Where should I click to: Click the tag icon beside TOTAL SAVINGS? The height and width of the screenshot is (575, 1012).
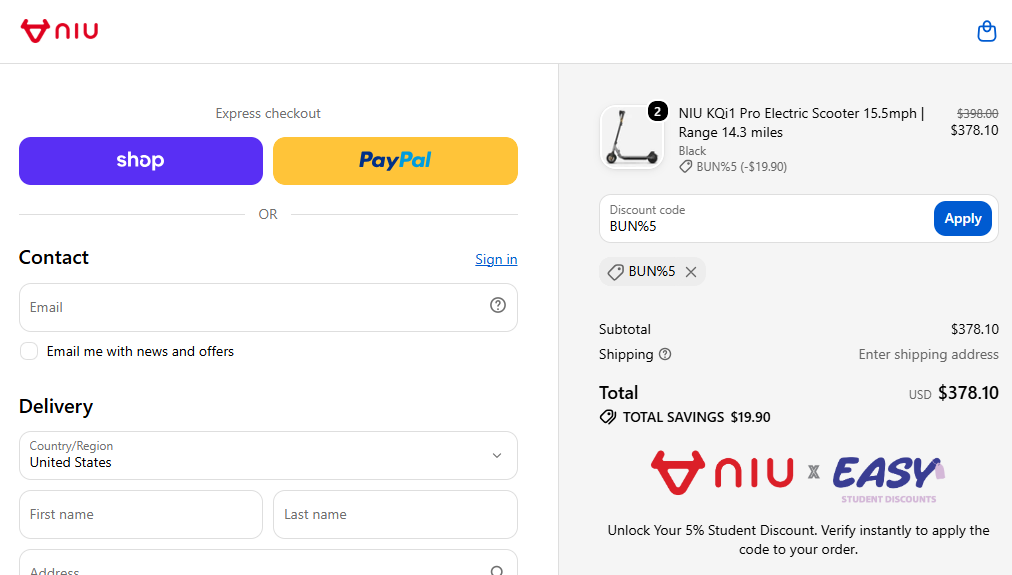[607, 417]
